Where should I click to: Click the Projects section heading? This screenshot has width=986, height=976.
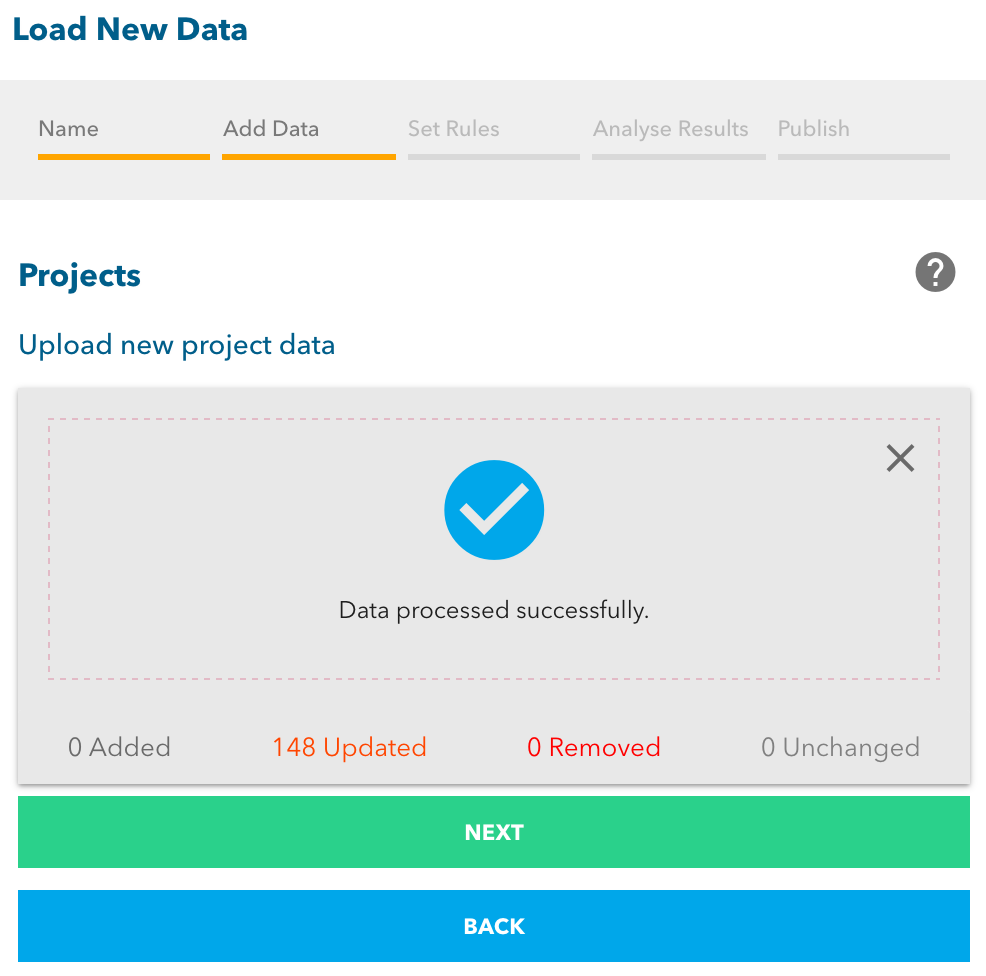pyautogui.click(x=79, y=275)
